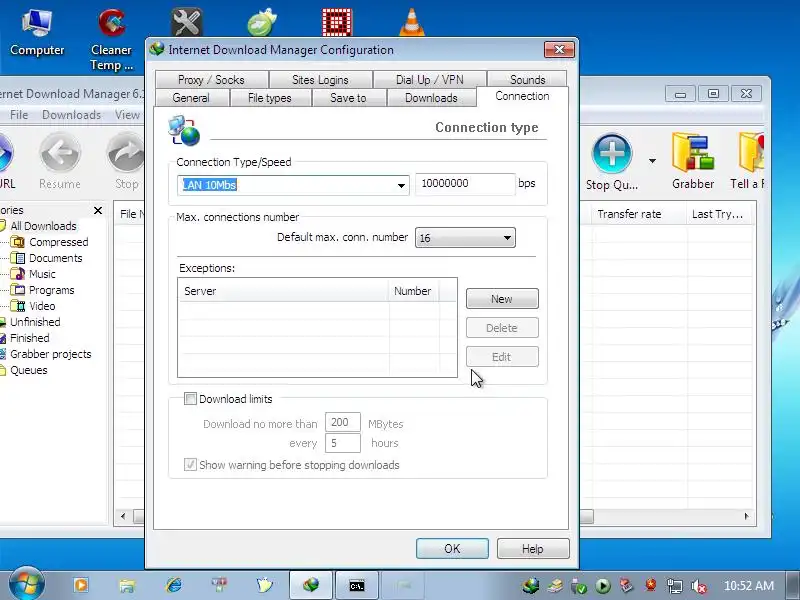Open the wrench and screwdriver tools desktop icon

point(187,23)
